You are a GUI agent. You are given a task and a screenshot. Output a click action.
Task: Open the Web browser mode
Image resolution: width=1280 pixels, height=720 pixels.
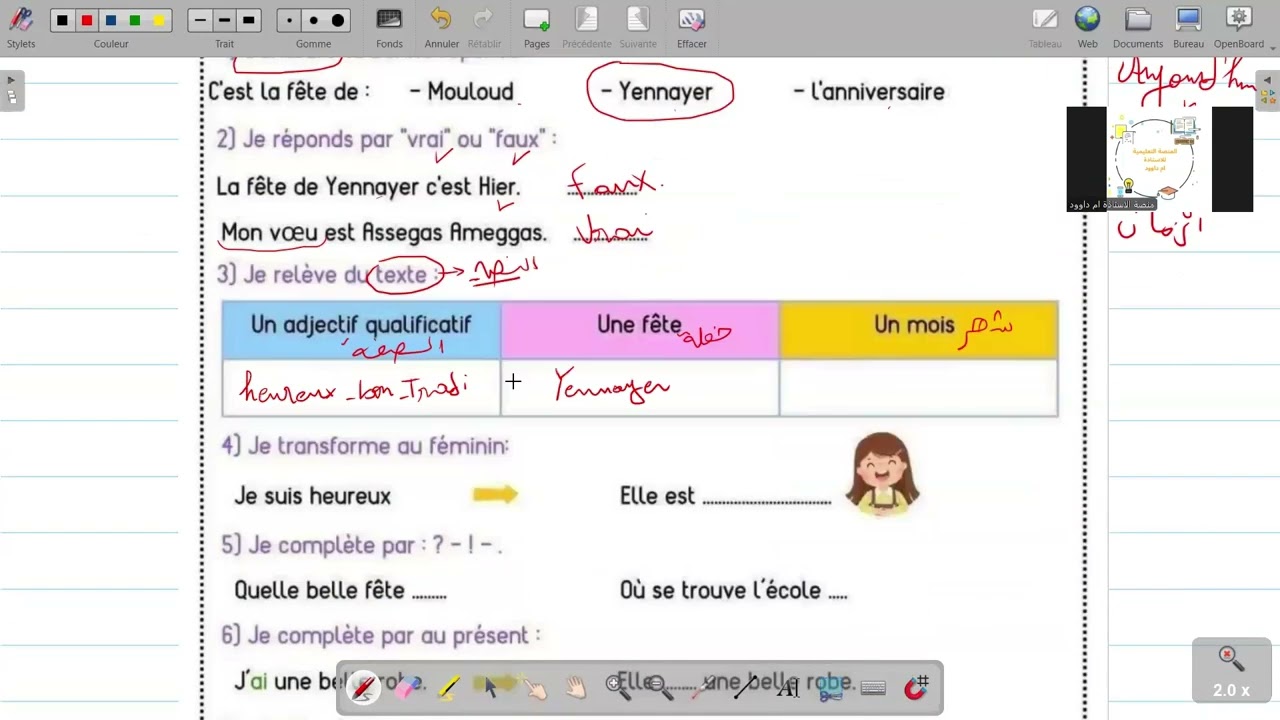click(1087, 27)
